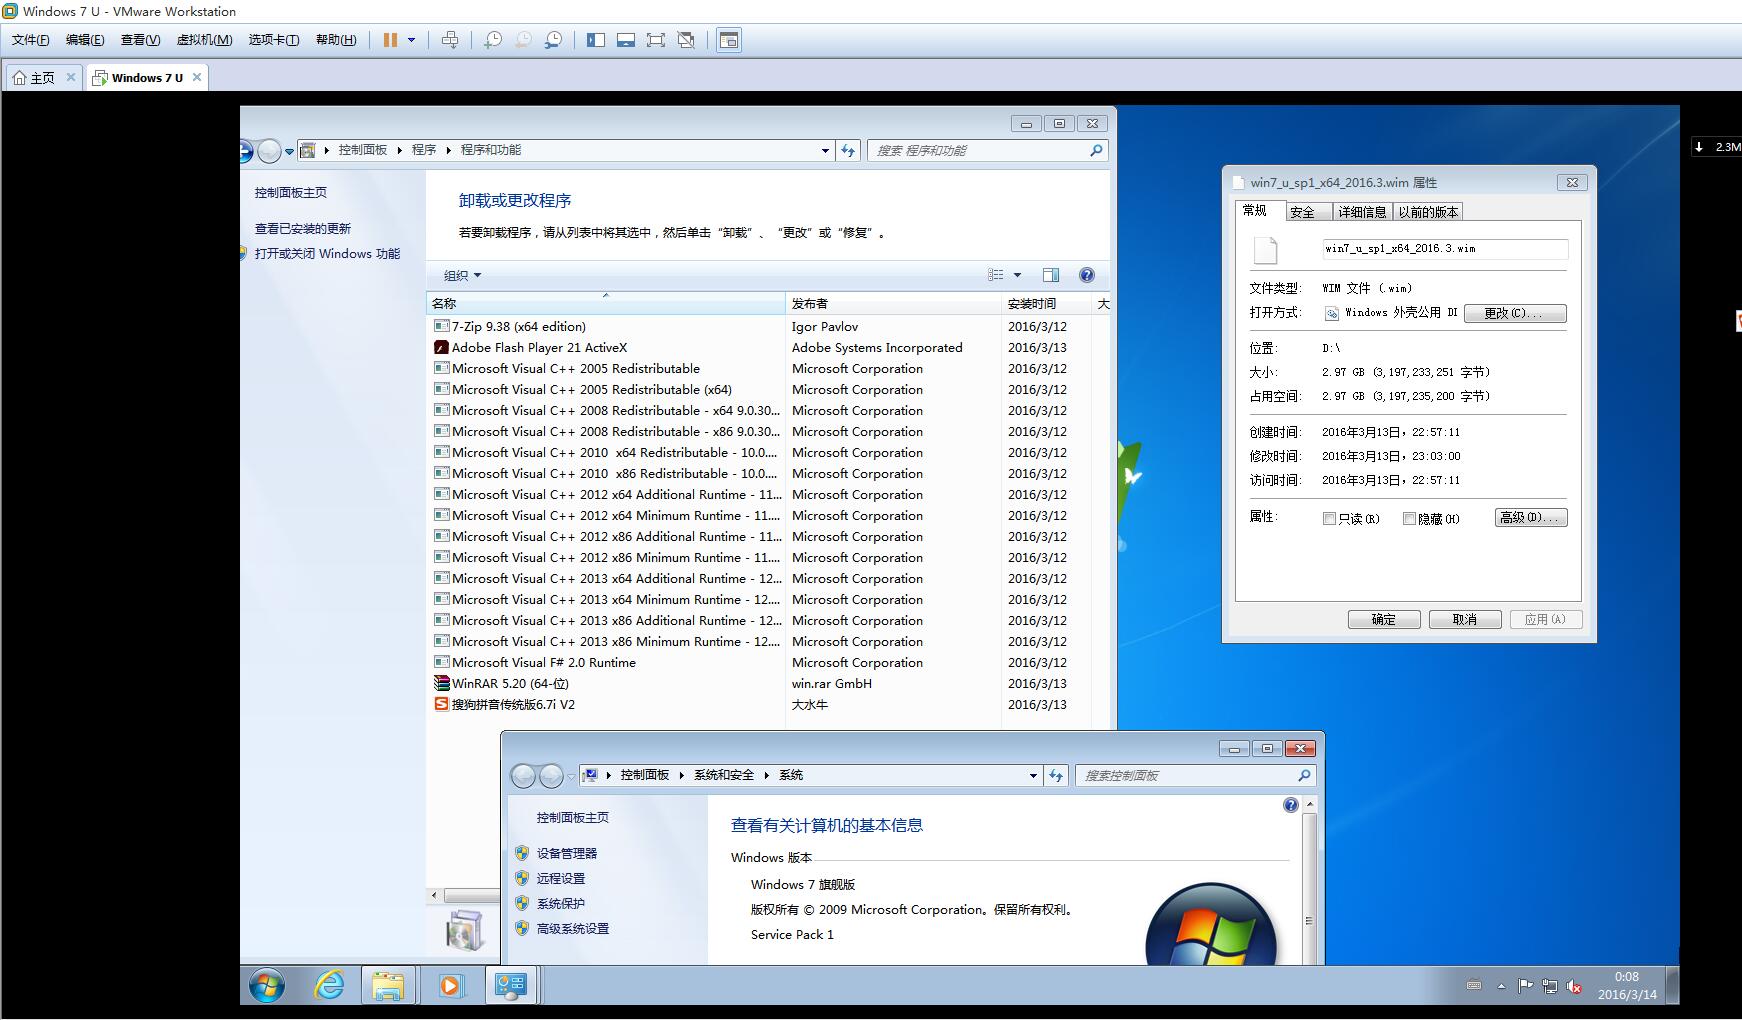The width and height of the screenshot is (1742, 1020).
Task: Open Action Center flag tray icon
Action: pyautogui.click(x=1525, y=986)
